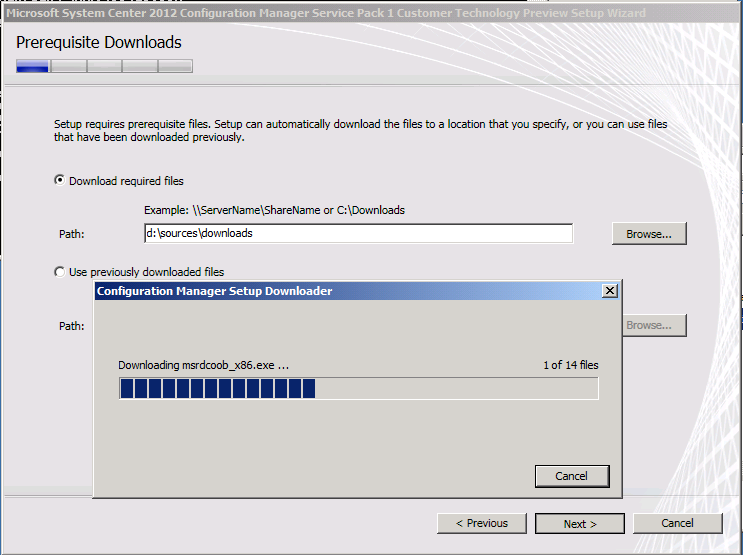Click Browse for the download path
The height and width of the screenshot is (555, 743).
point(649,234)
